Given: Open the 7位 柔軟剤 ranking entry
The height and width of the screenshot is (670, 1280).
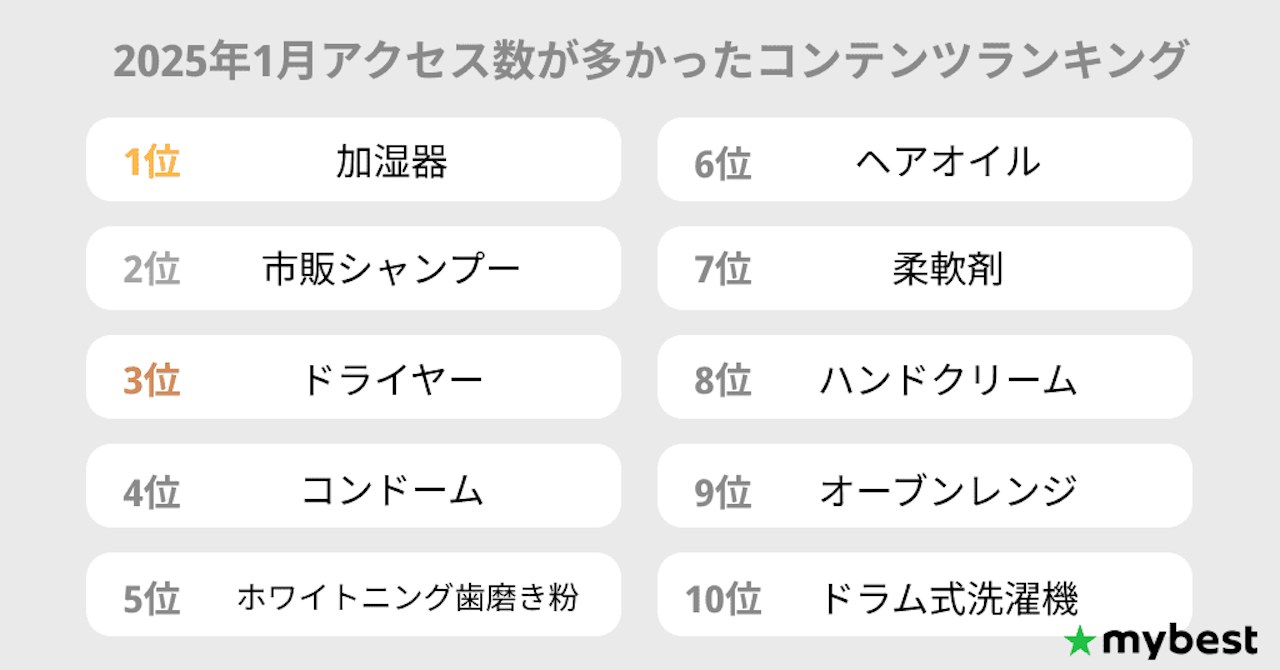Looking at the screenshot, I should tap(925, 268).
